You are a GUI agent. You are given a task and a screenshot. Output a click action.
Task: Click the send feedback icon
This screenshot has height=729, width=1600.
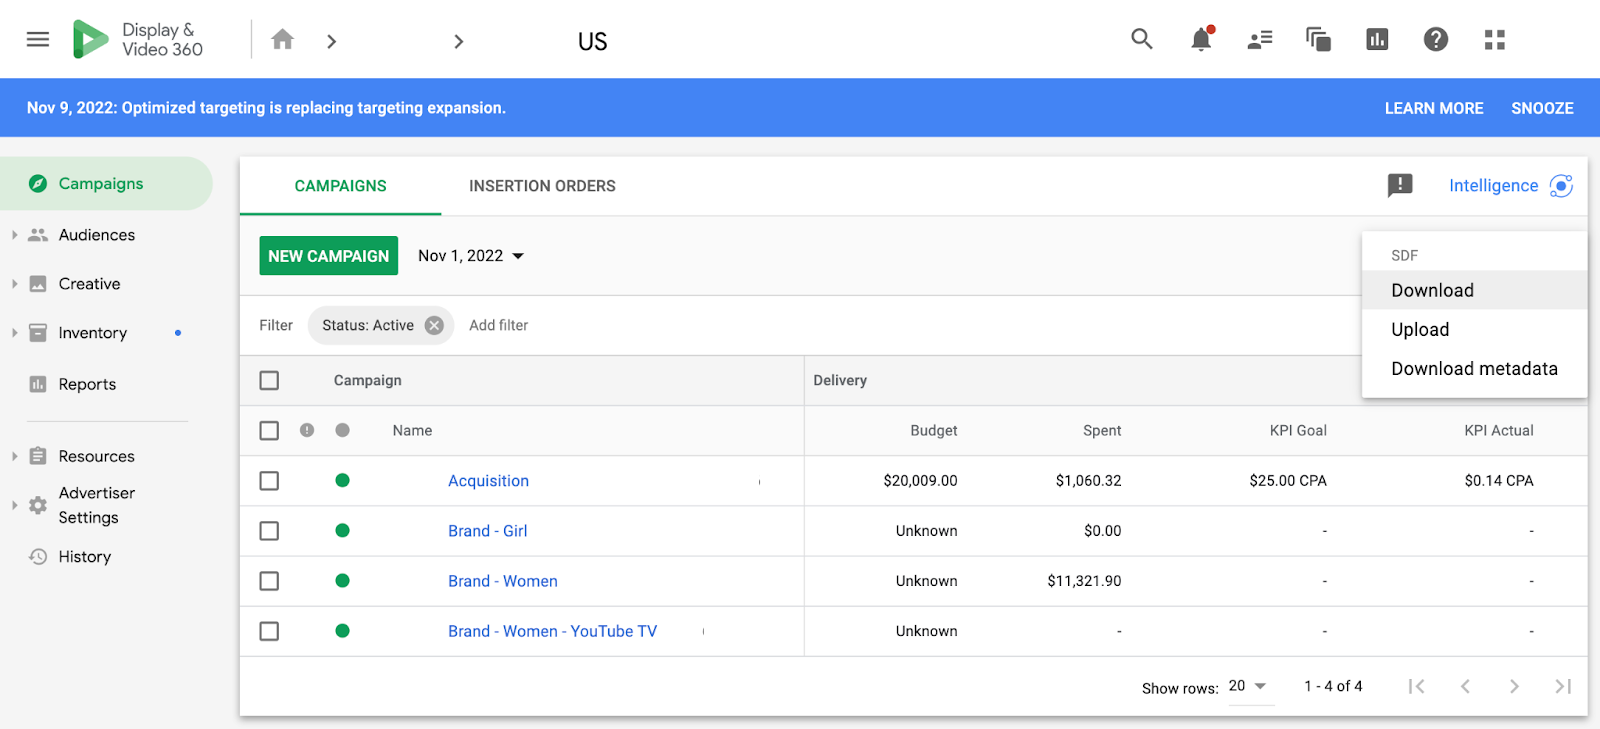[x=1400, y=185]
